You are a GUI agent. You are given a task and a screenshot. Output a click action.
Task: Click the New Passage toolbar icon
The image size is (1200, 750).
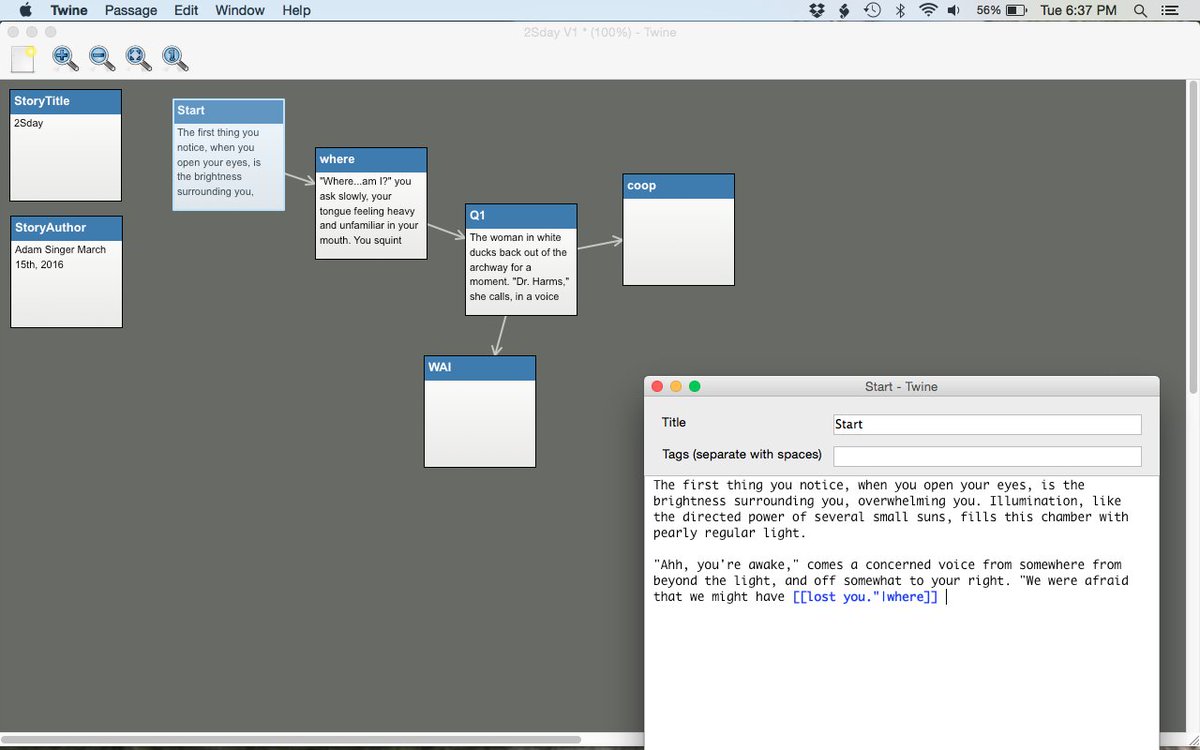(23, 59)
